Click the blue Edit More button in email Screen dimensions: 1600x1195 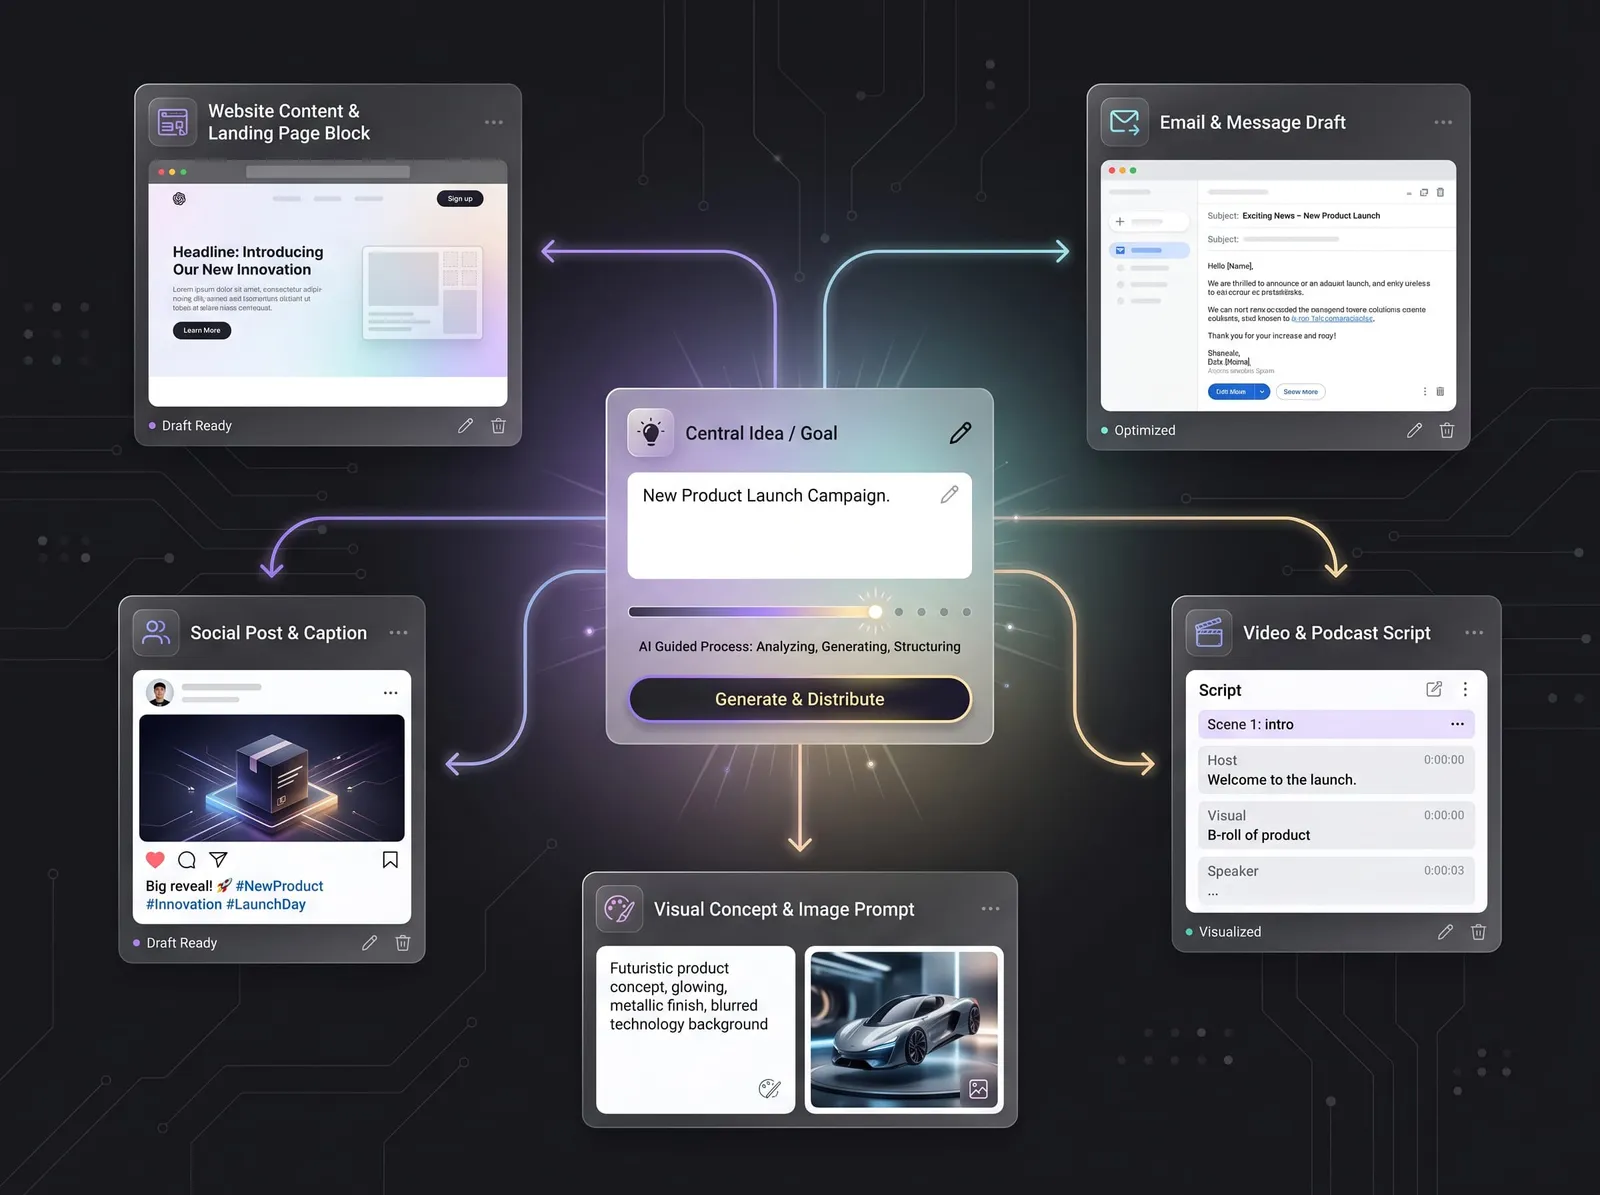(1231, 392)
